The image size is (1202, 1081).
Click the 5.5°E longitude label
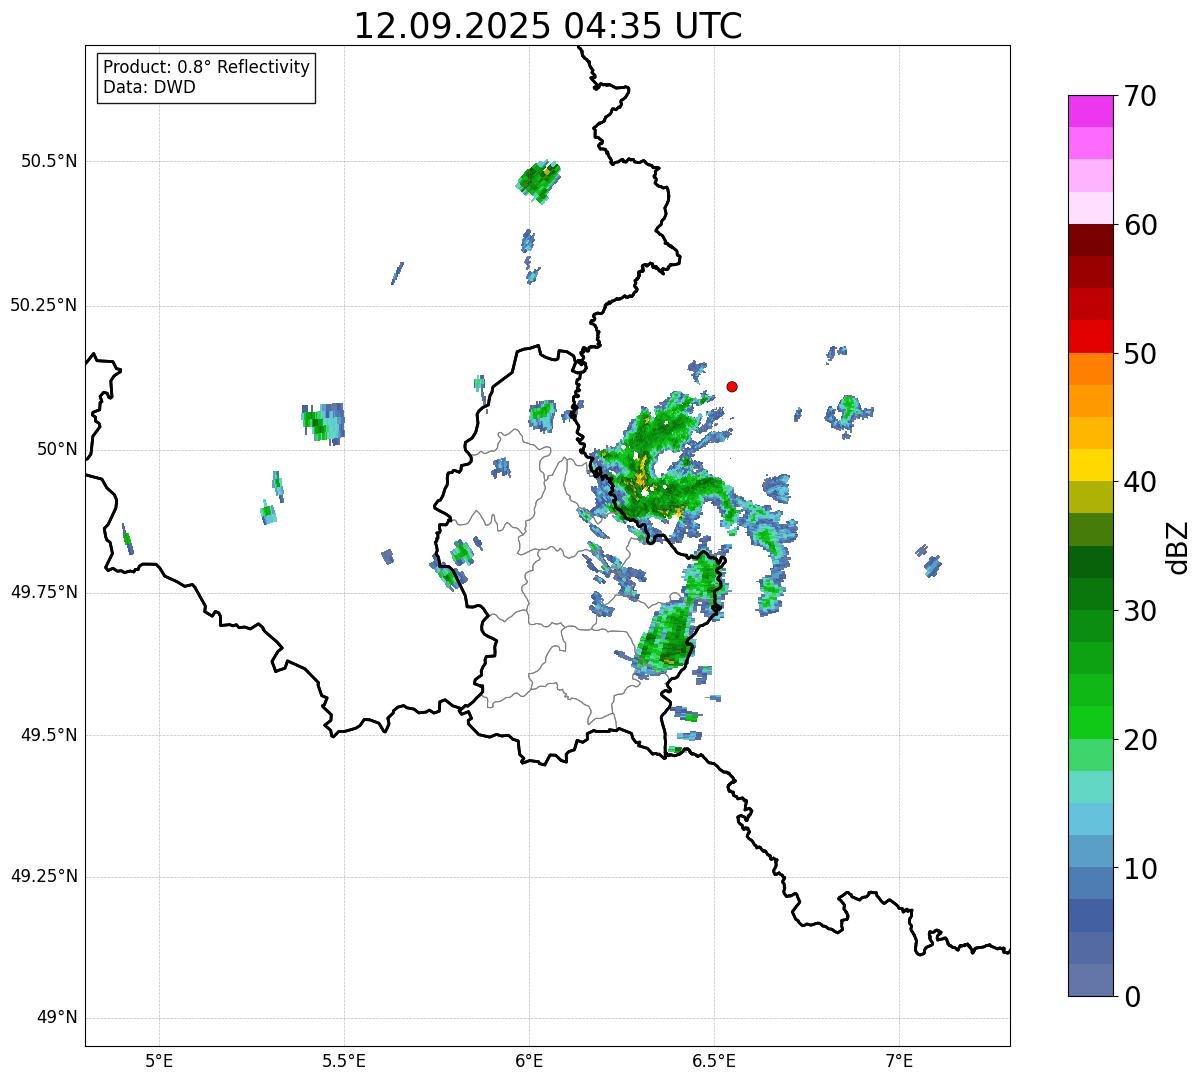(x=344, y=1061)
